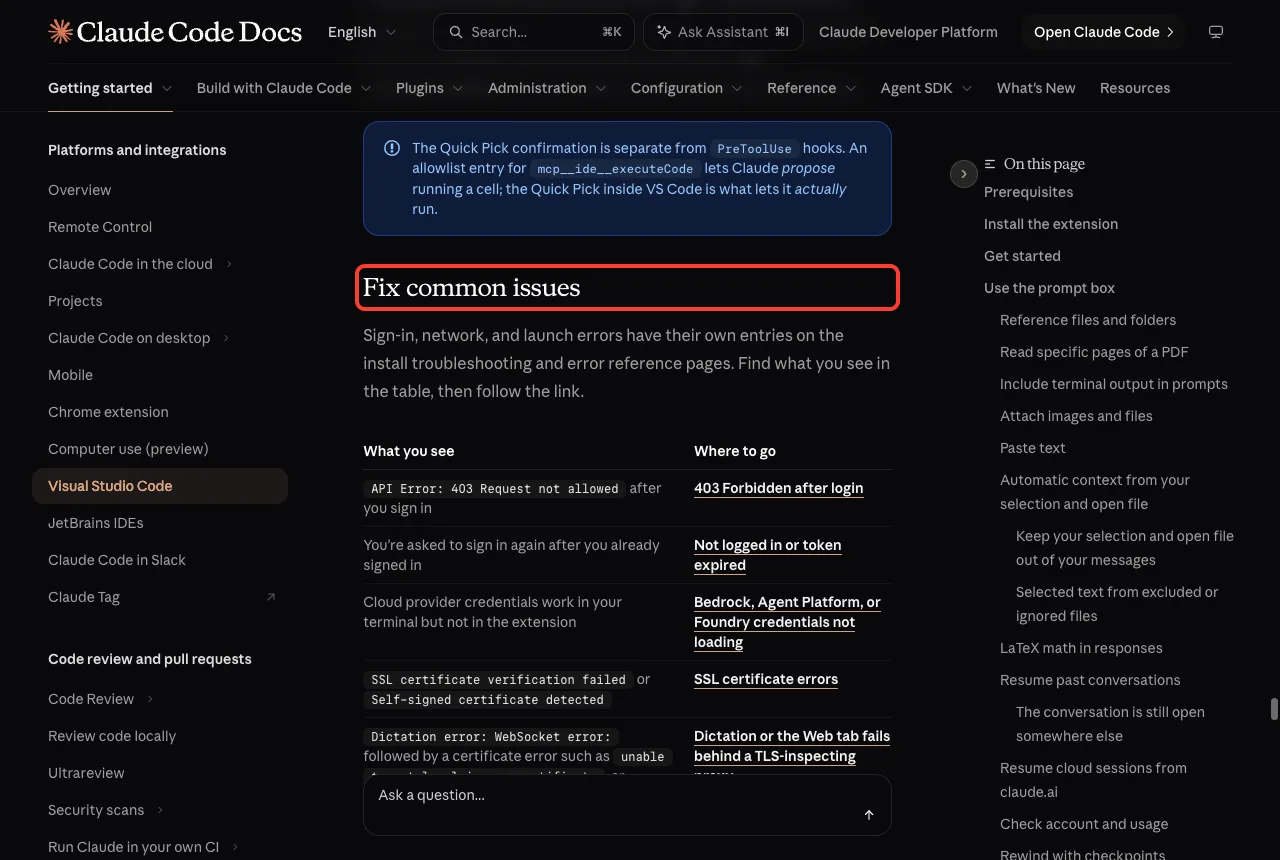
Task: Open the Agent SDK dropdown menu
Action: [927, 88]
